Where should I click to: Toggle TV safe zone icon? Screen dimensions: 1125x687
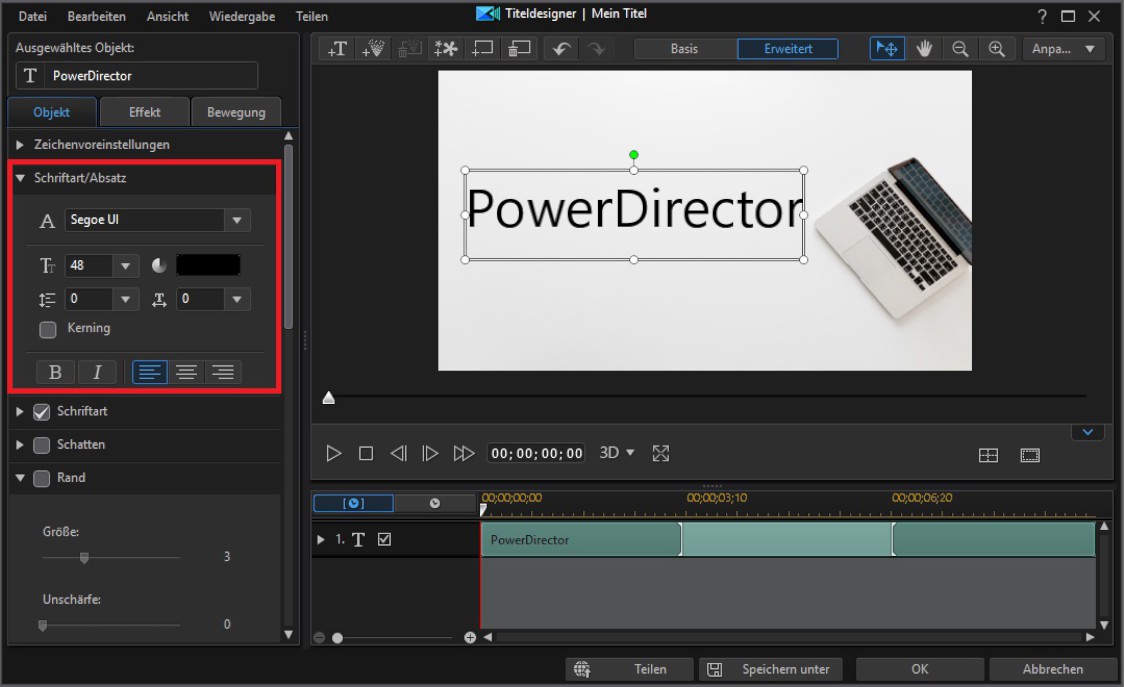click(1030, 455)
